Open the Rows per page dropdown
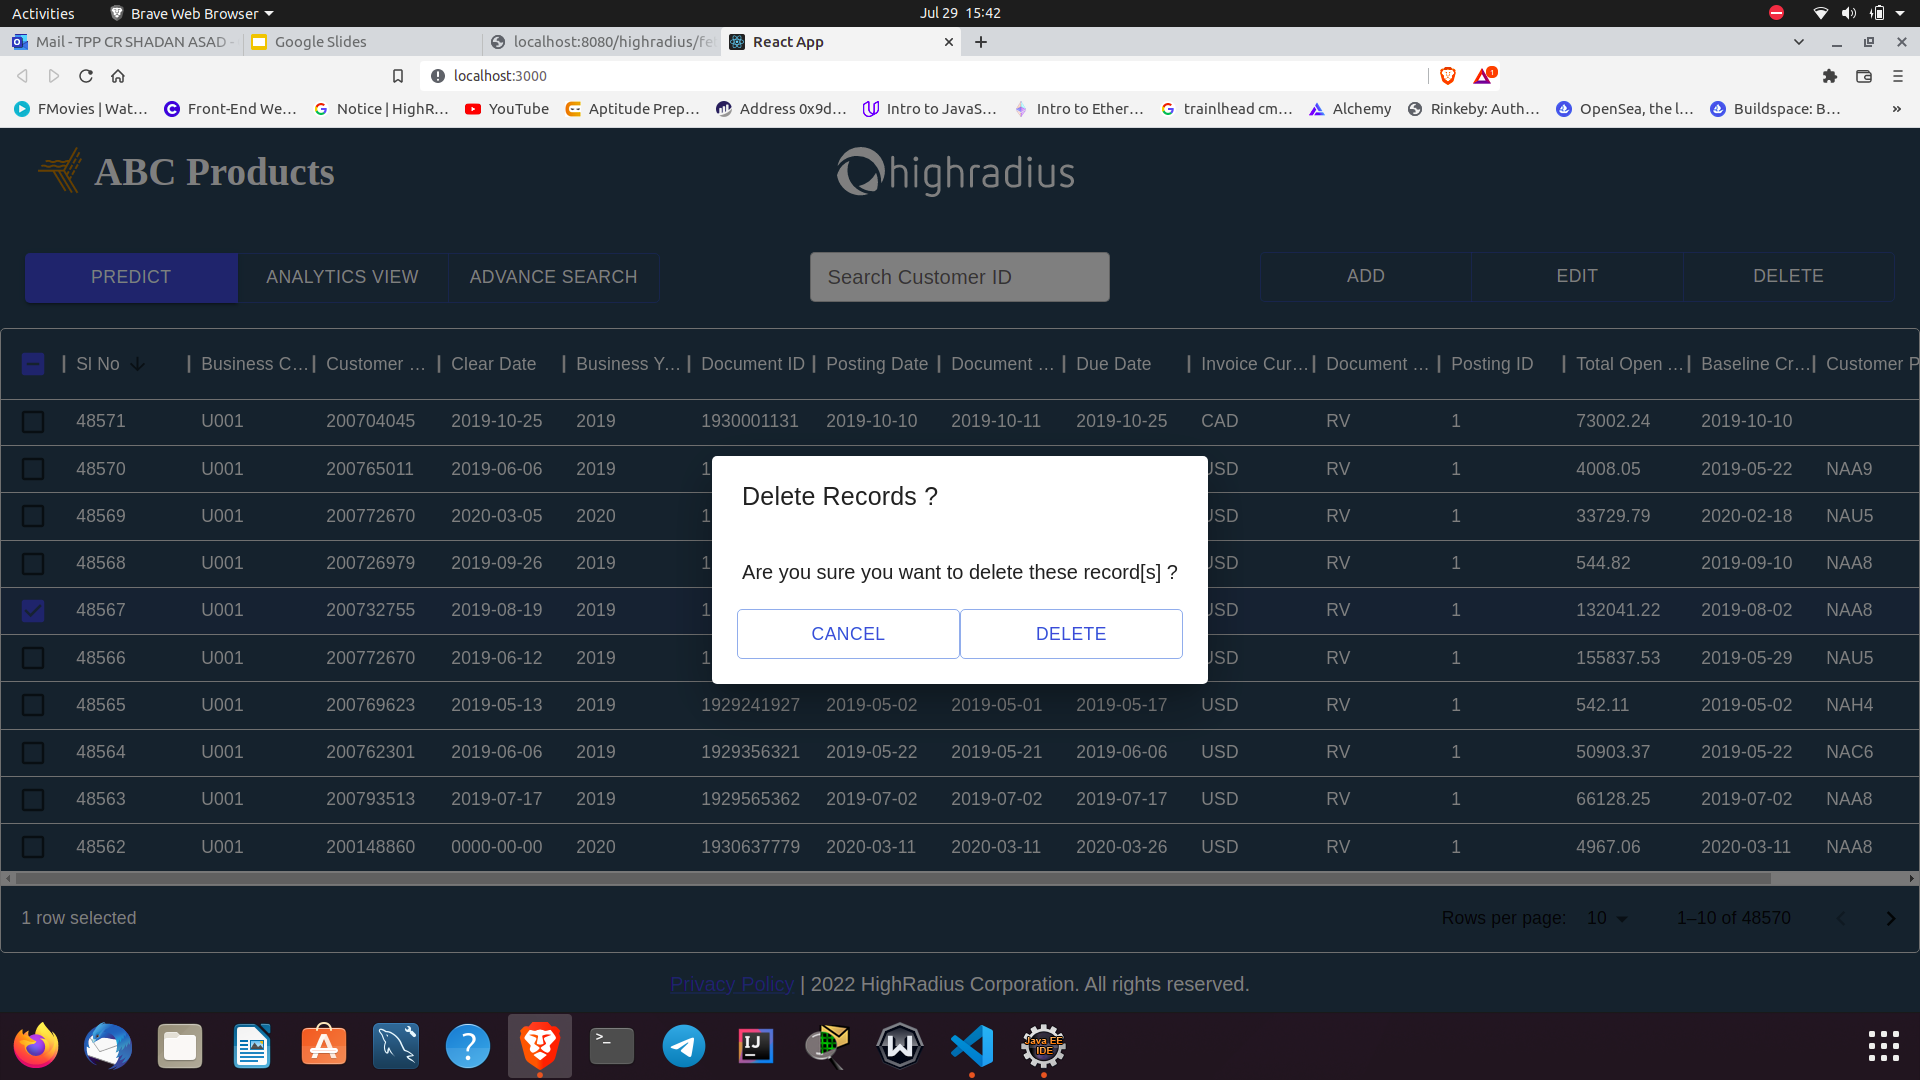The height and width of the screenshot is (1080, 1920). pos(1607,918)
